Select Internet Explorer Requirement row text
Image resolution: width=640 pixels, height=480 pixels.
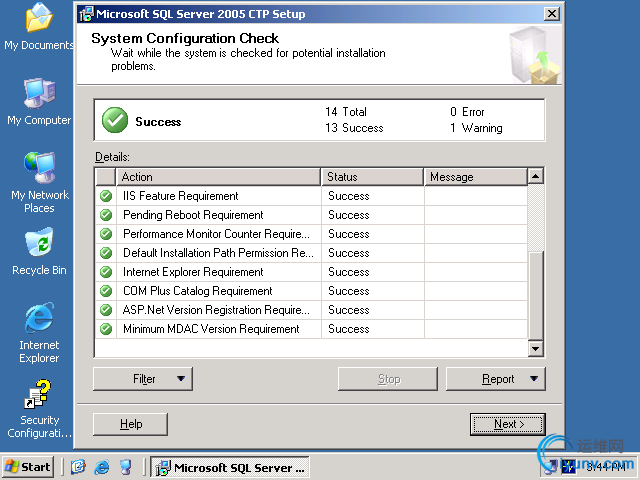193,272
